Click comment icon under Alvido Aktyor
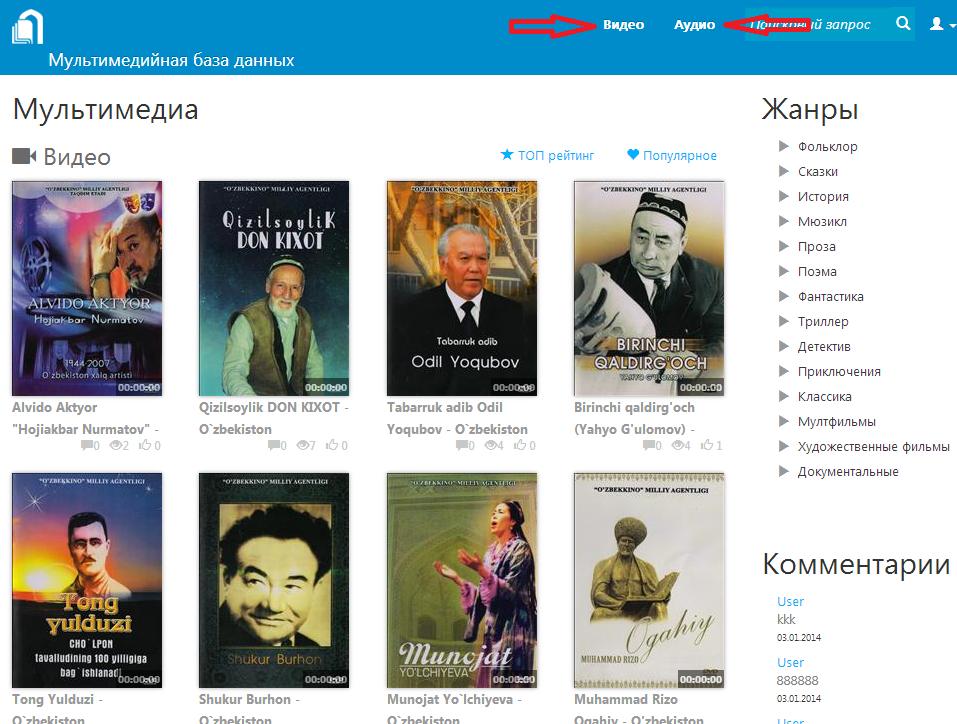The image size is (957, 724). [86, 446]
